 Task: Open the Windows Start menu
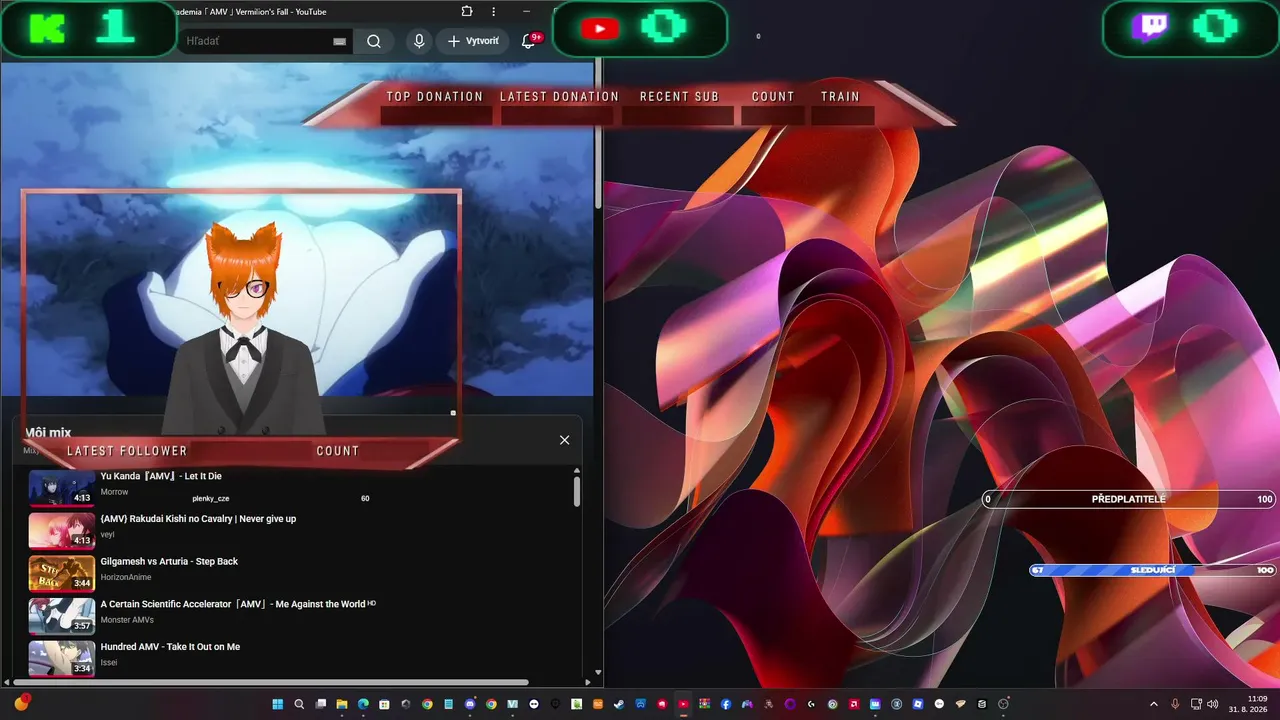click(x=278, y=704)
